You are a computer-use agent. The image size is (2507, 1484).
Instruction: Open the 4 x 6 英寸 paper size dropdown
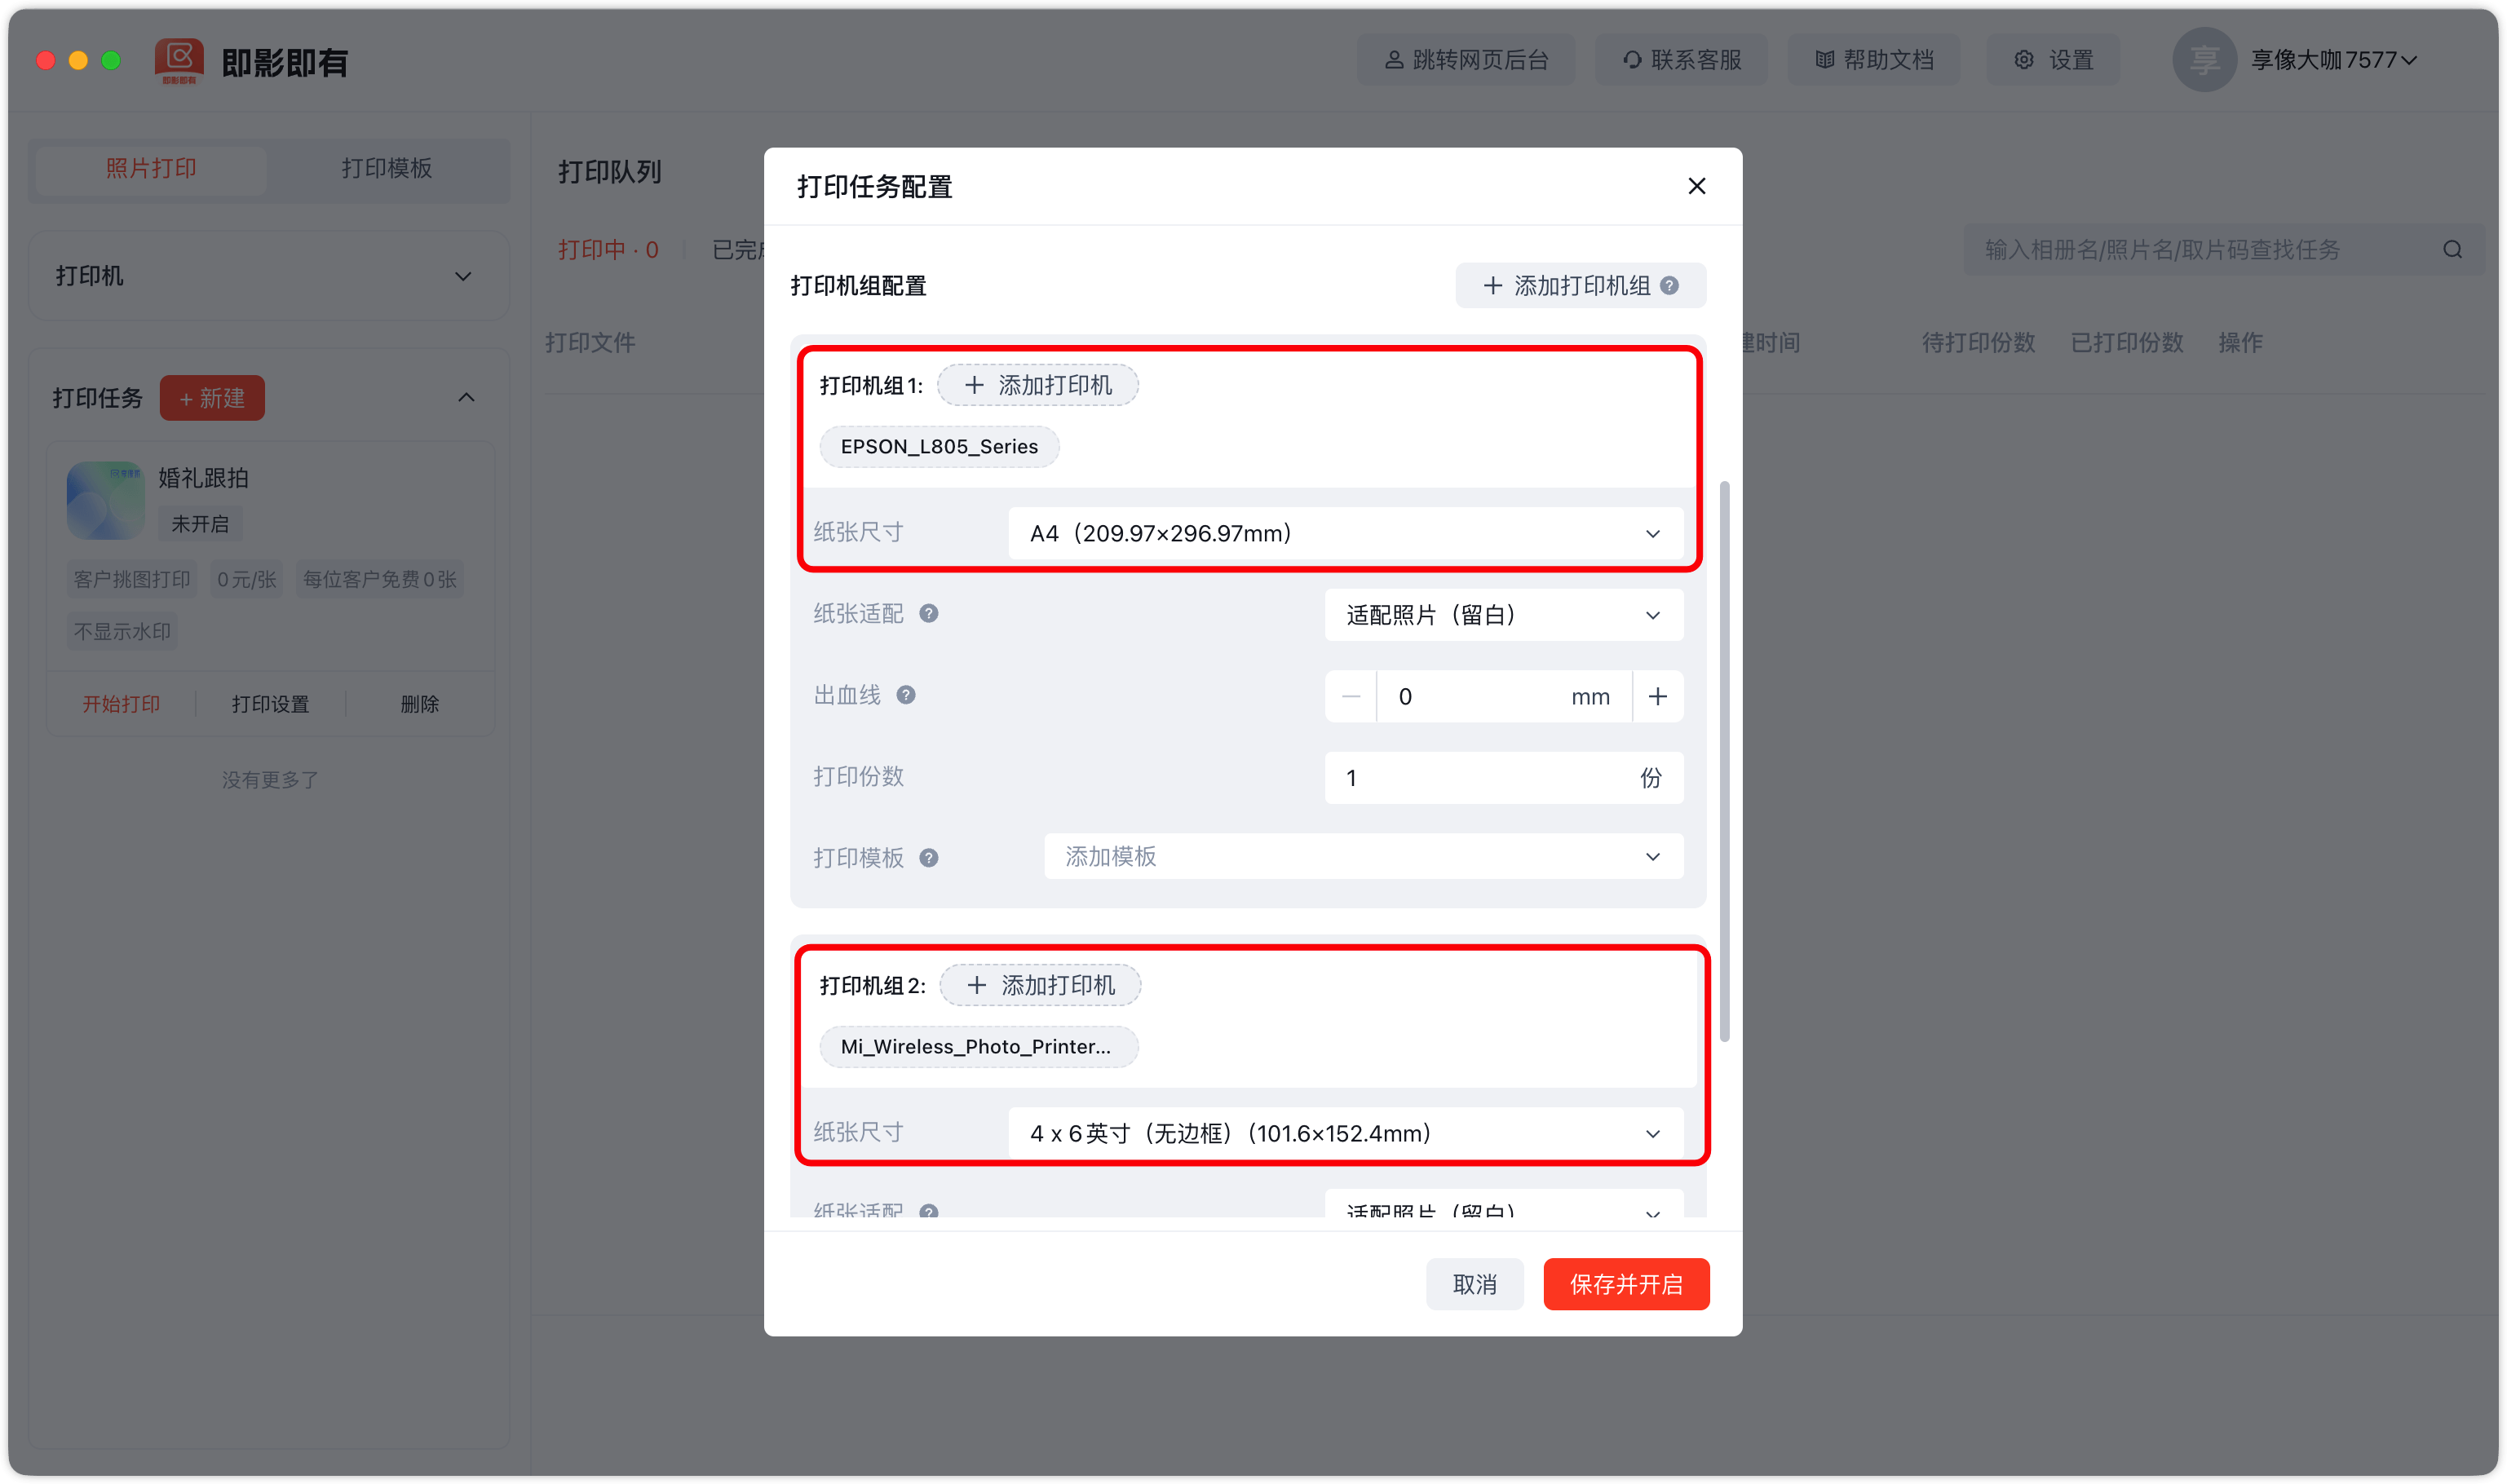(1344, 1133)
